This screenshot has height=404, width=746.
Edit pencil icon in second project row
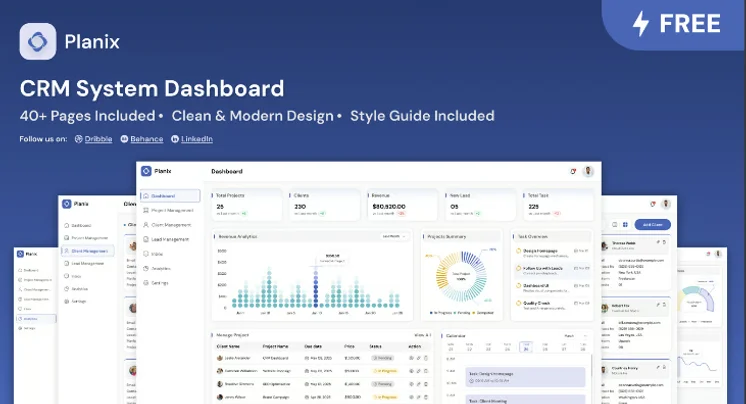pos(419,371)
